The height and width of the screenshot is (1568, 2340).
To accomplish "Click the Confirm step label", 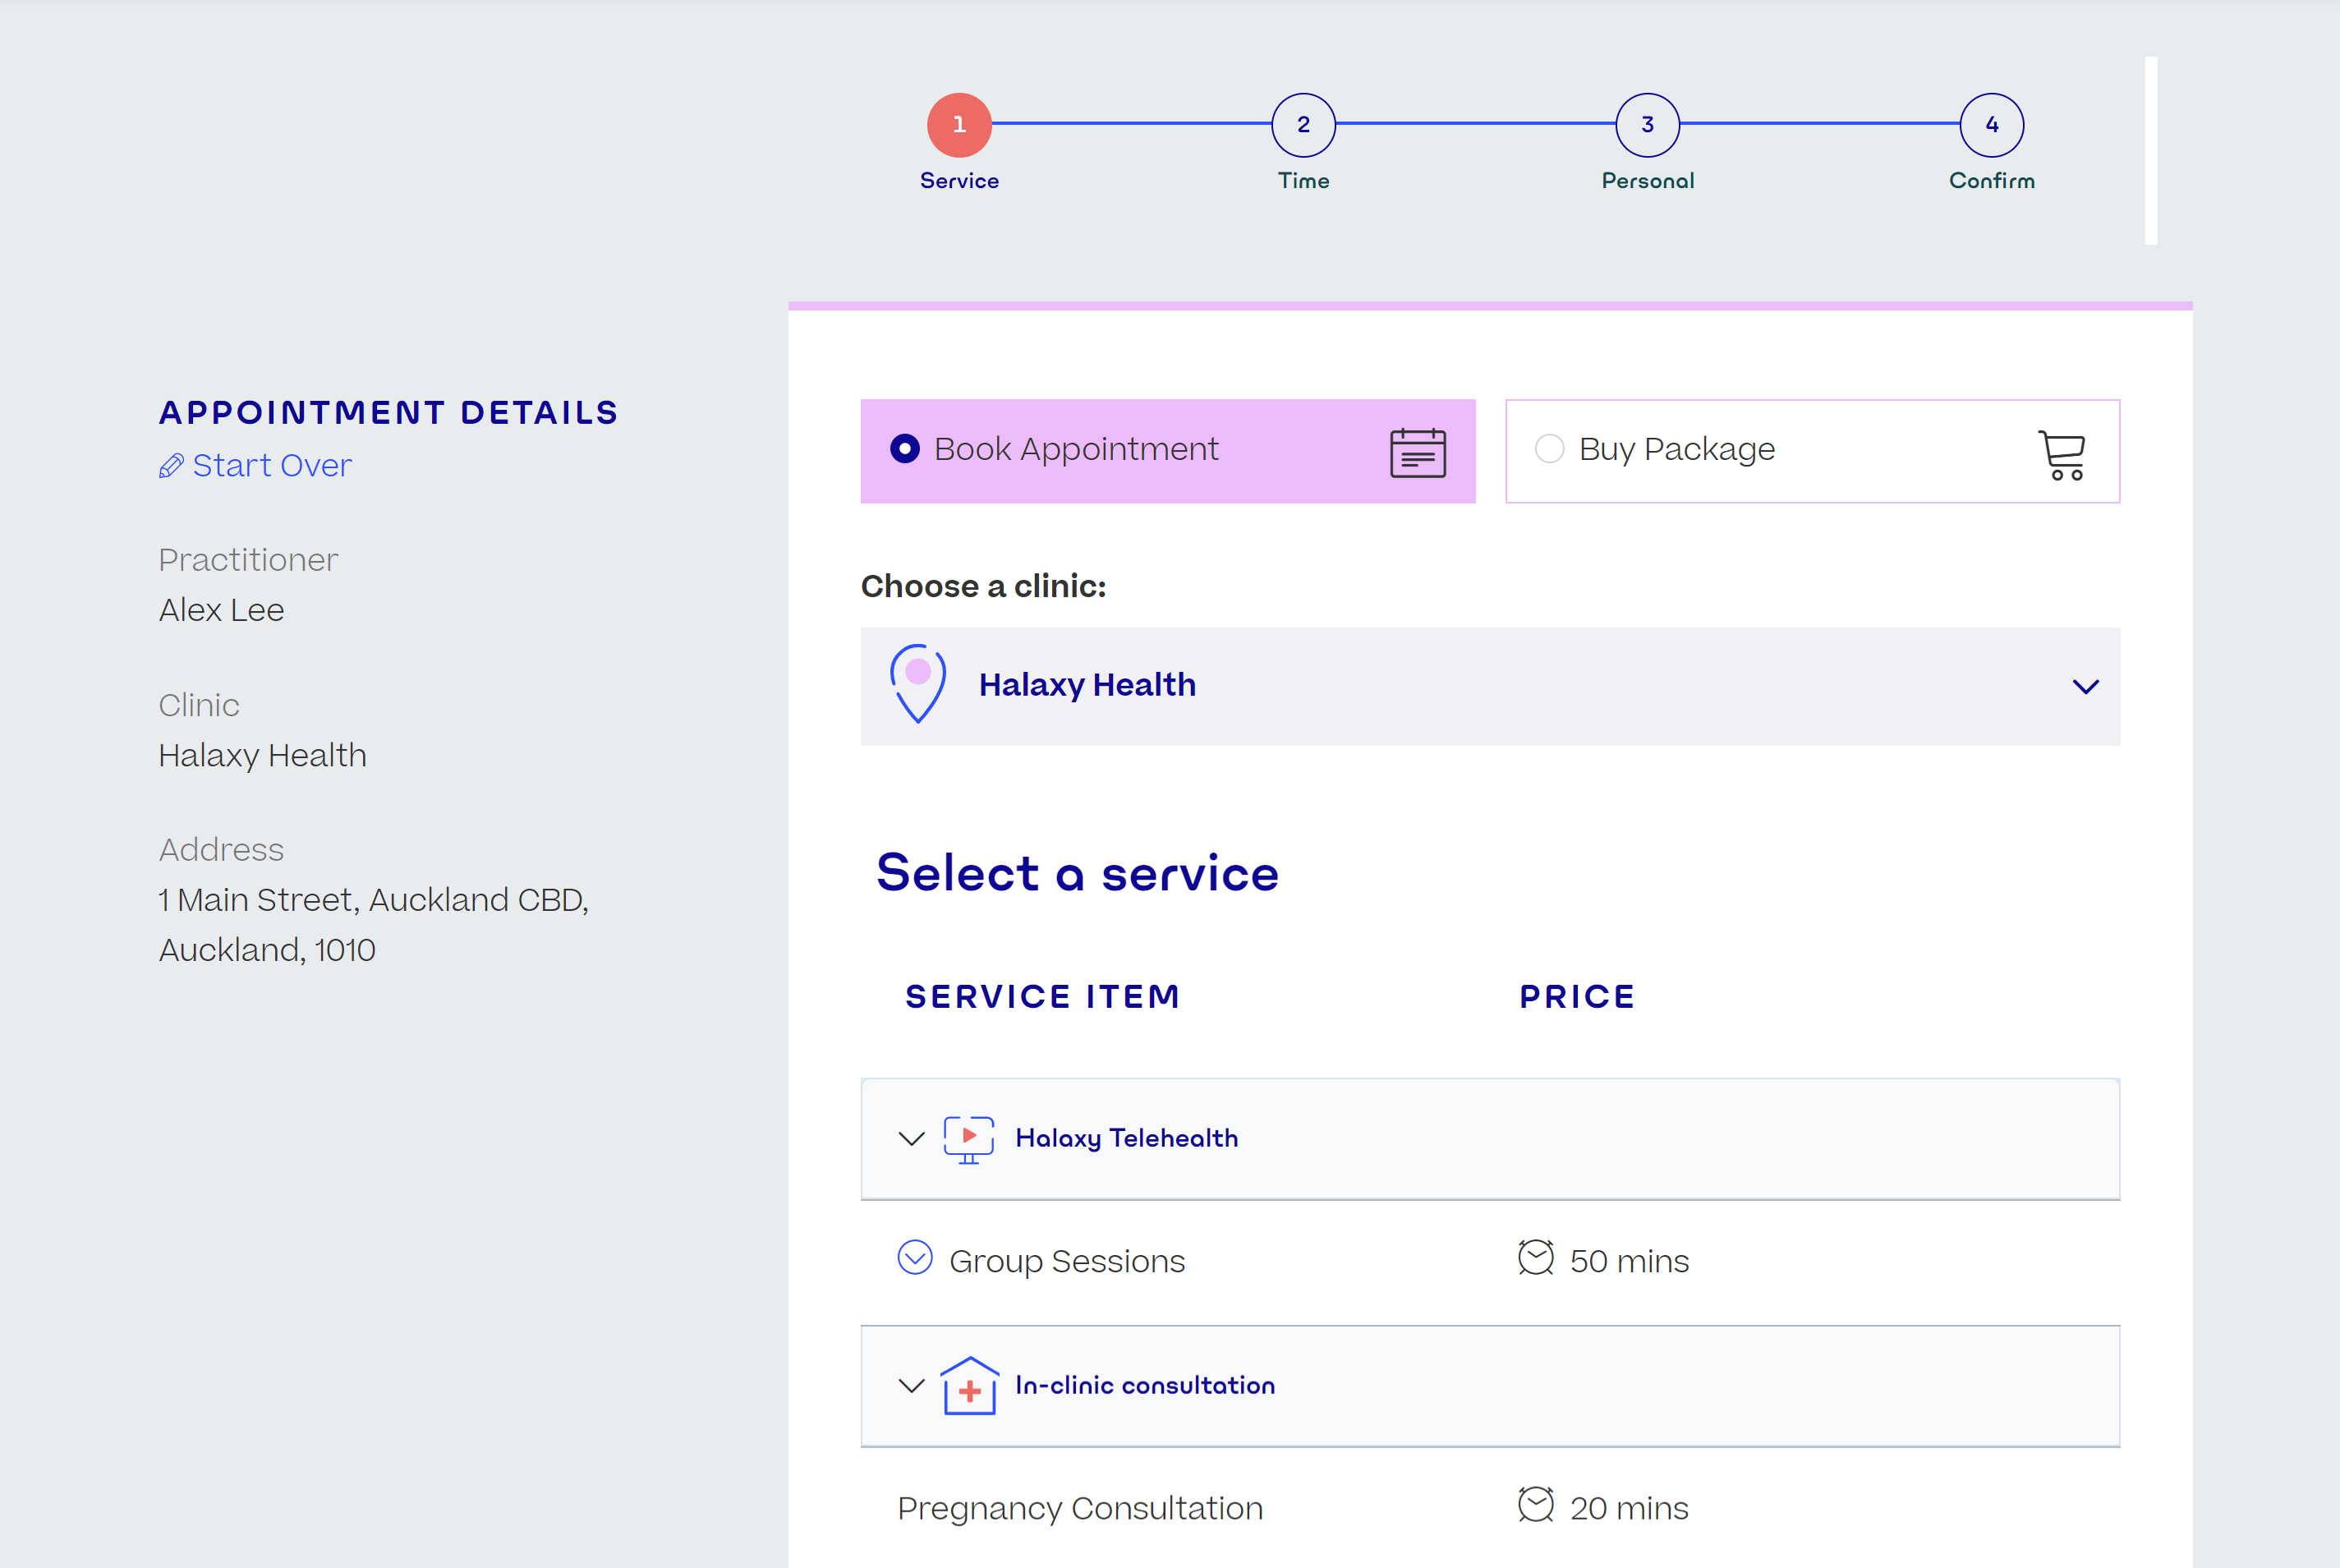I will point(1991,181).
